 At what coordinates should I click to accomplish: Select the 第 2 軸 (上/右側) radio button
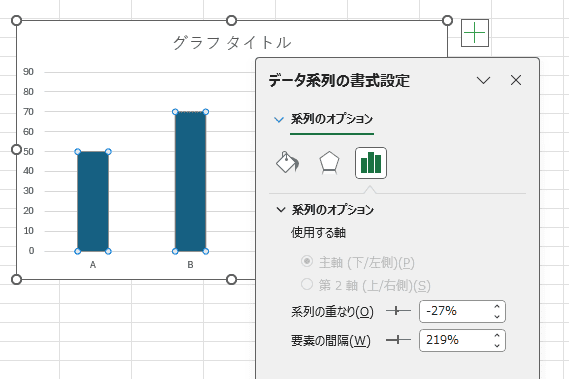(307, 284)
